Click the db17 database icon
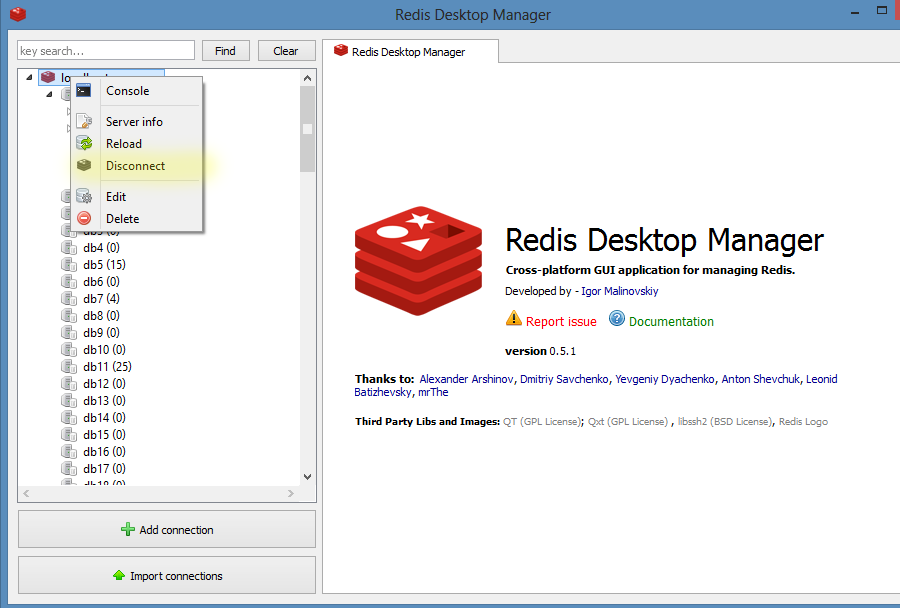The height and width of the screenshot is (608, 900). (69, 468)
